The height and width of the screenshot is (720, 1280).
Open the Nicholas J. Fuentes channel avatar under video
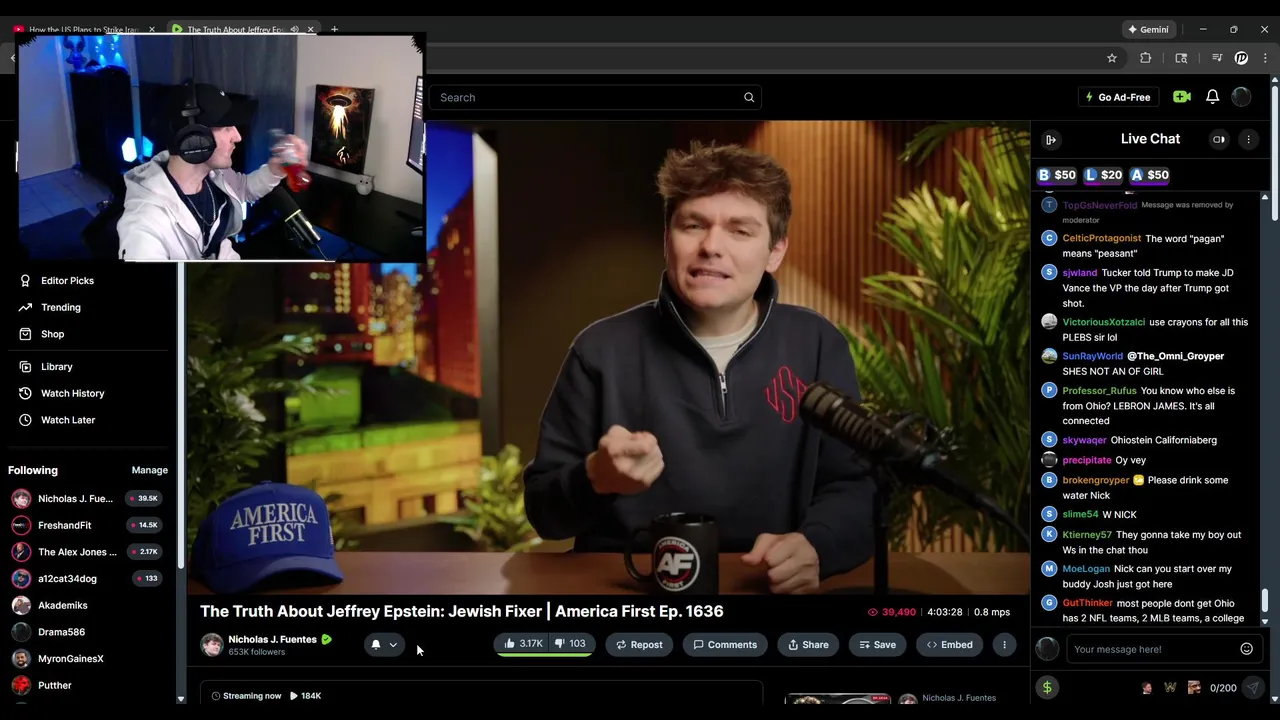pos(212,645)
